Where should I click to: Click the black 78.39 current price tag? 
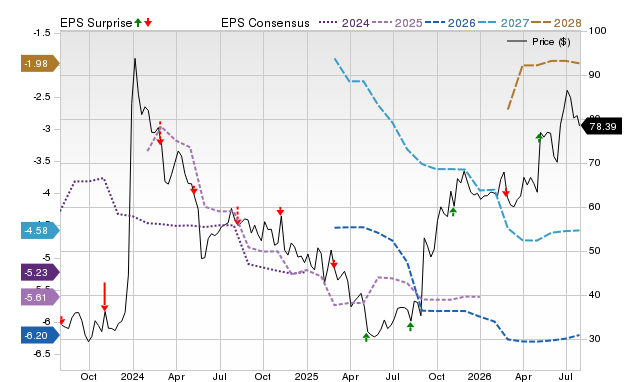[601, 127]
